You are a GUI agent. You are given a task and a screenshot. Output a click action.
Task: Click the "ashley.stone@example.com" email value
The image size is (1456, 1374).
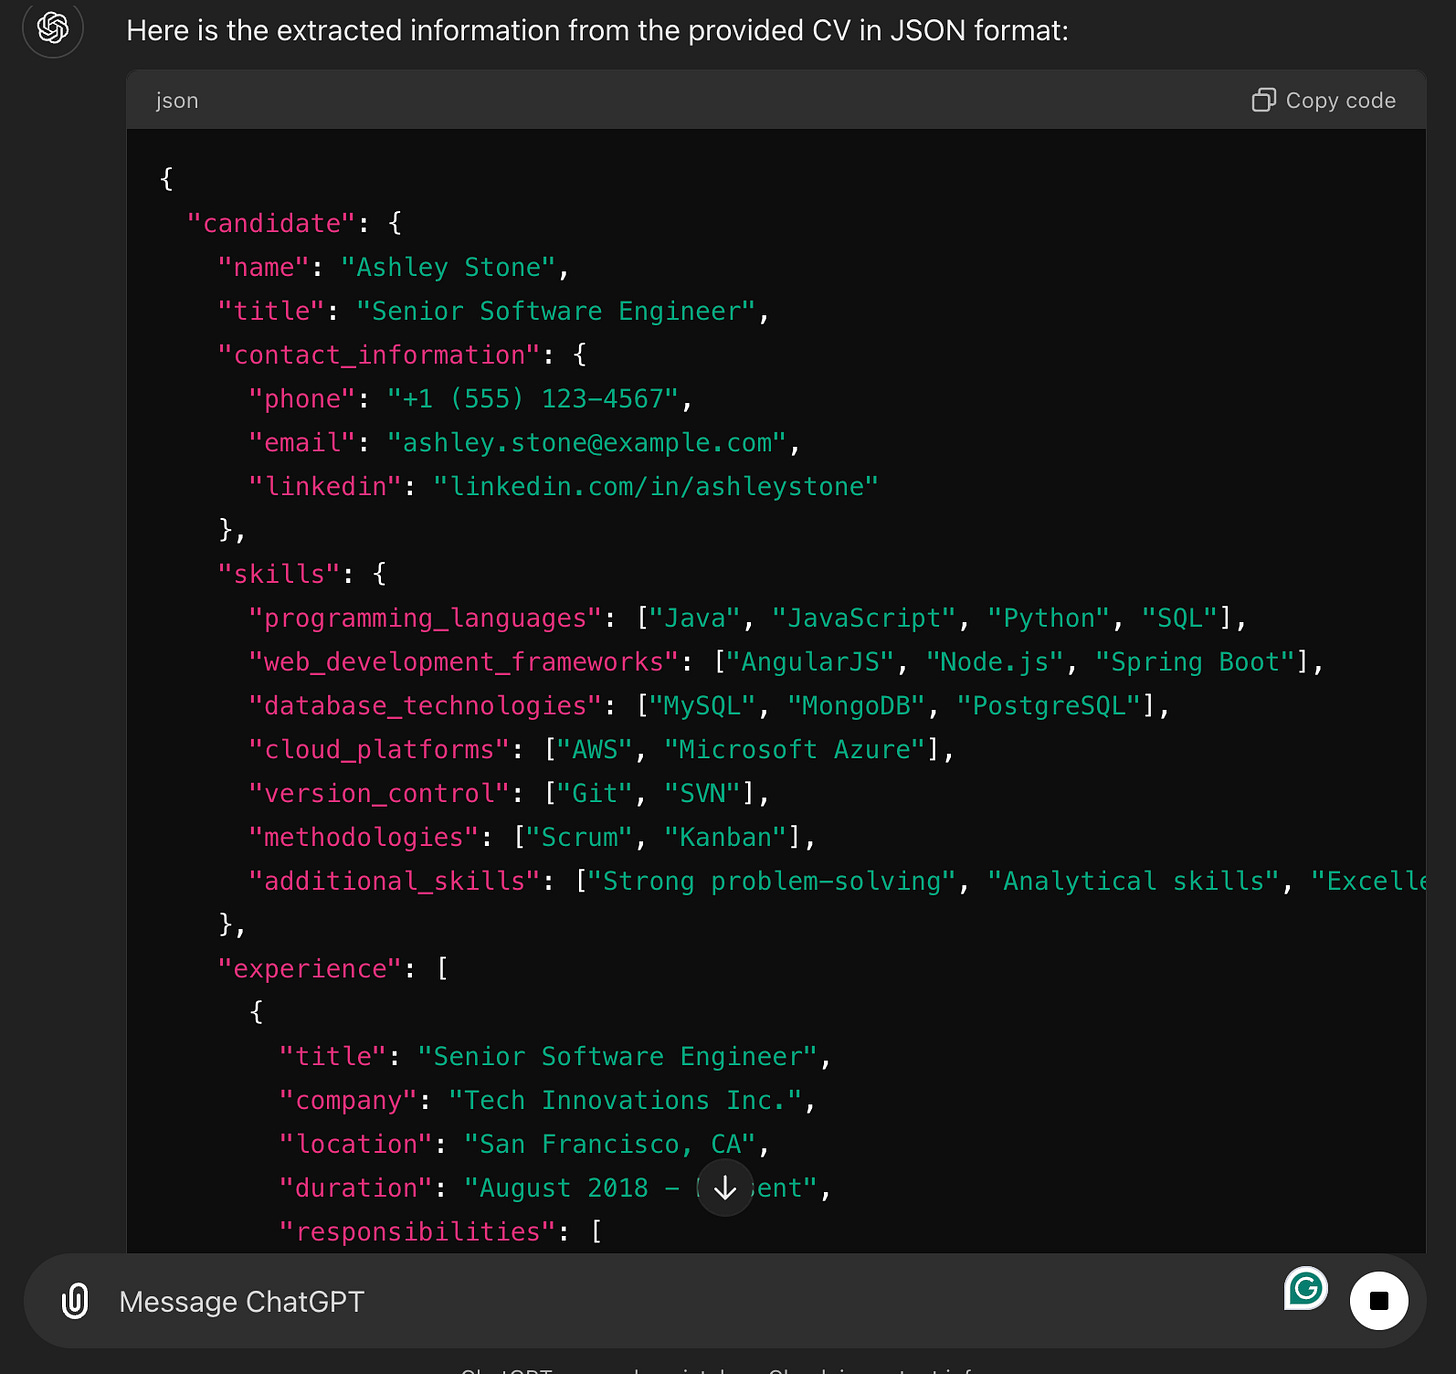pos(587,442)
